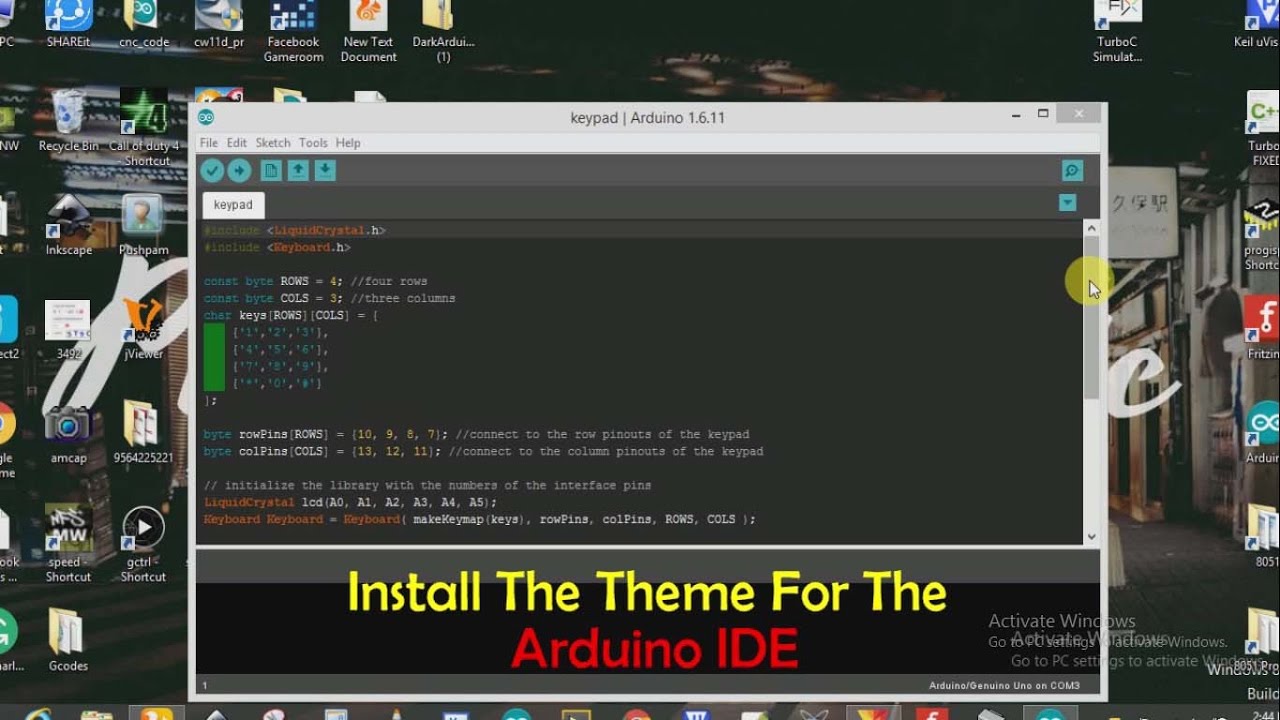Click the scrollbar down arrow in editor

tap(1091, 536)
